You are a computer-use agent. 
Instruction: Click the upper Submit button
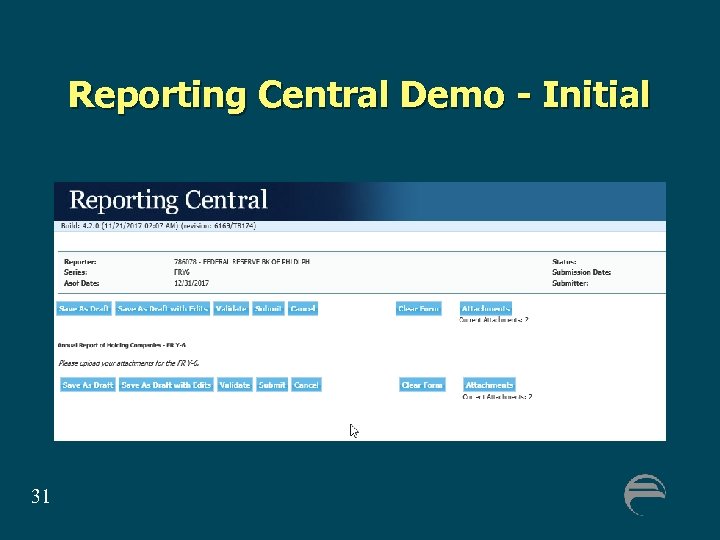[x=268, y=309]
